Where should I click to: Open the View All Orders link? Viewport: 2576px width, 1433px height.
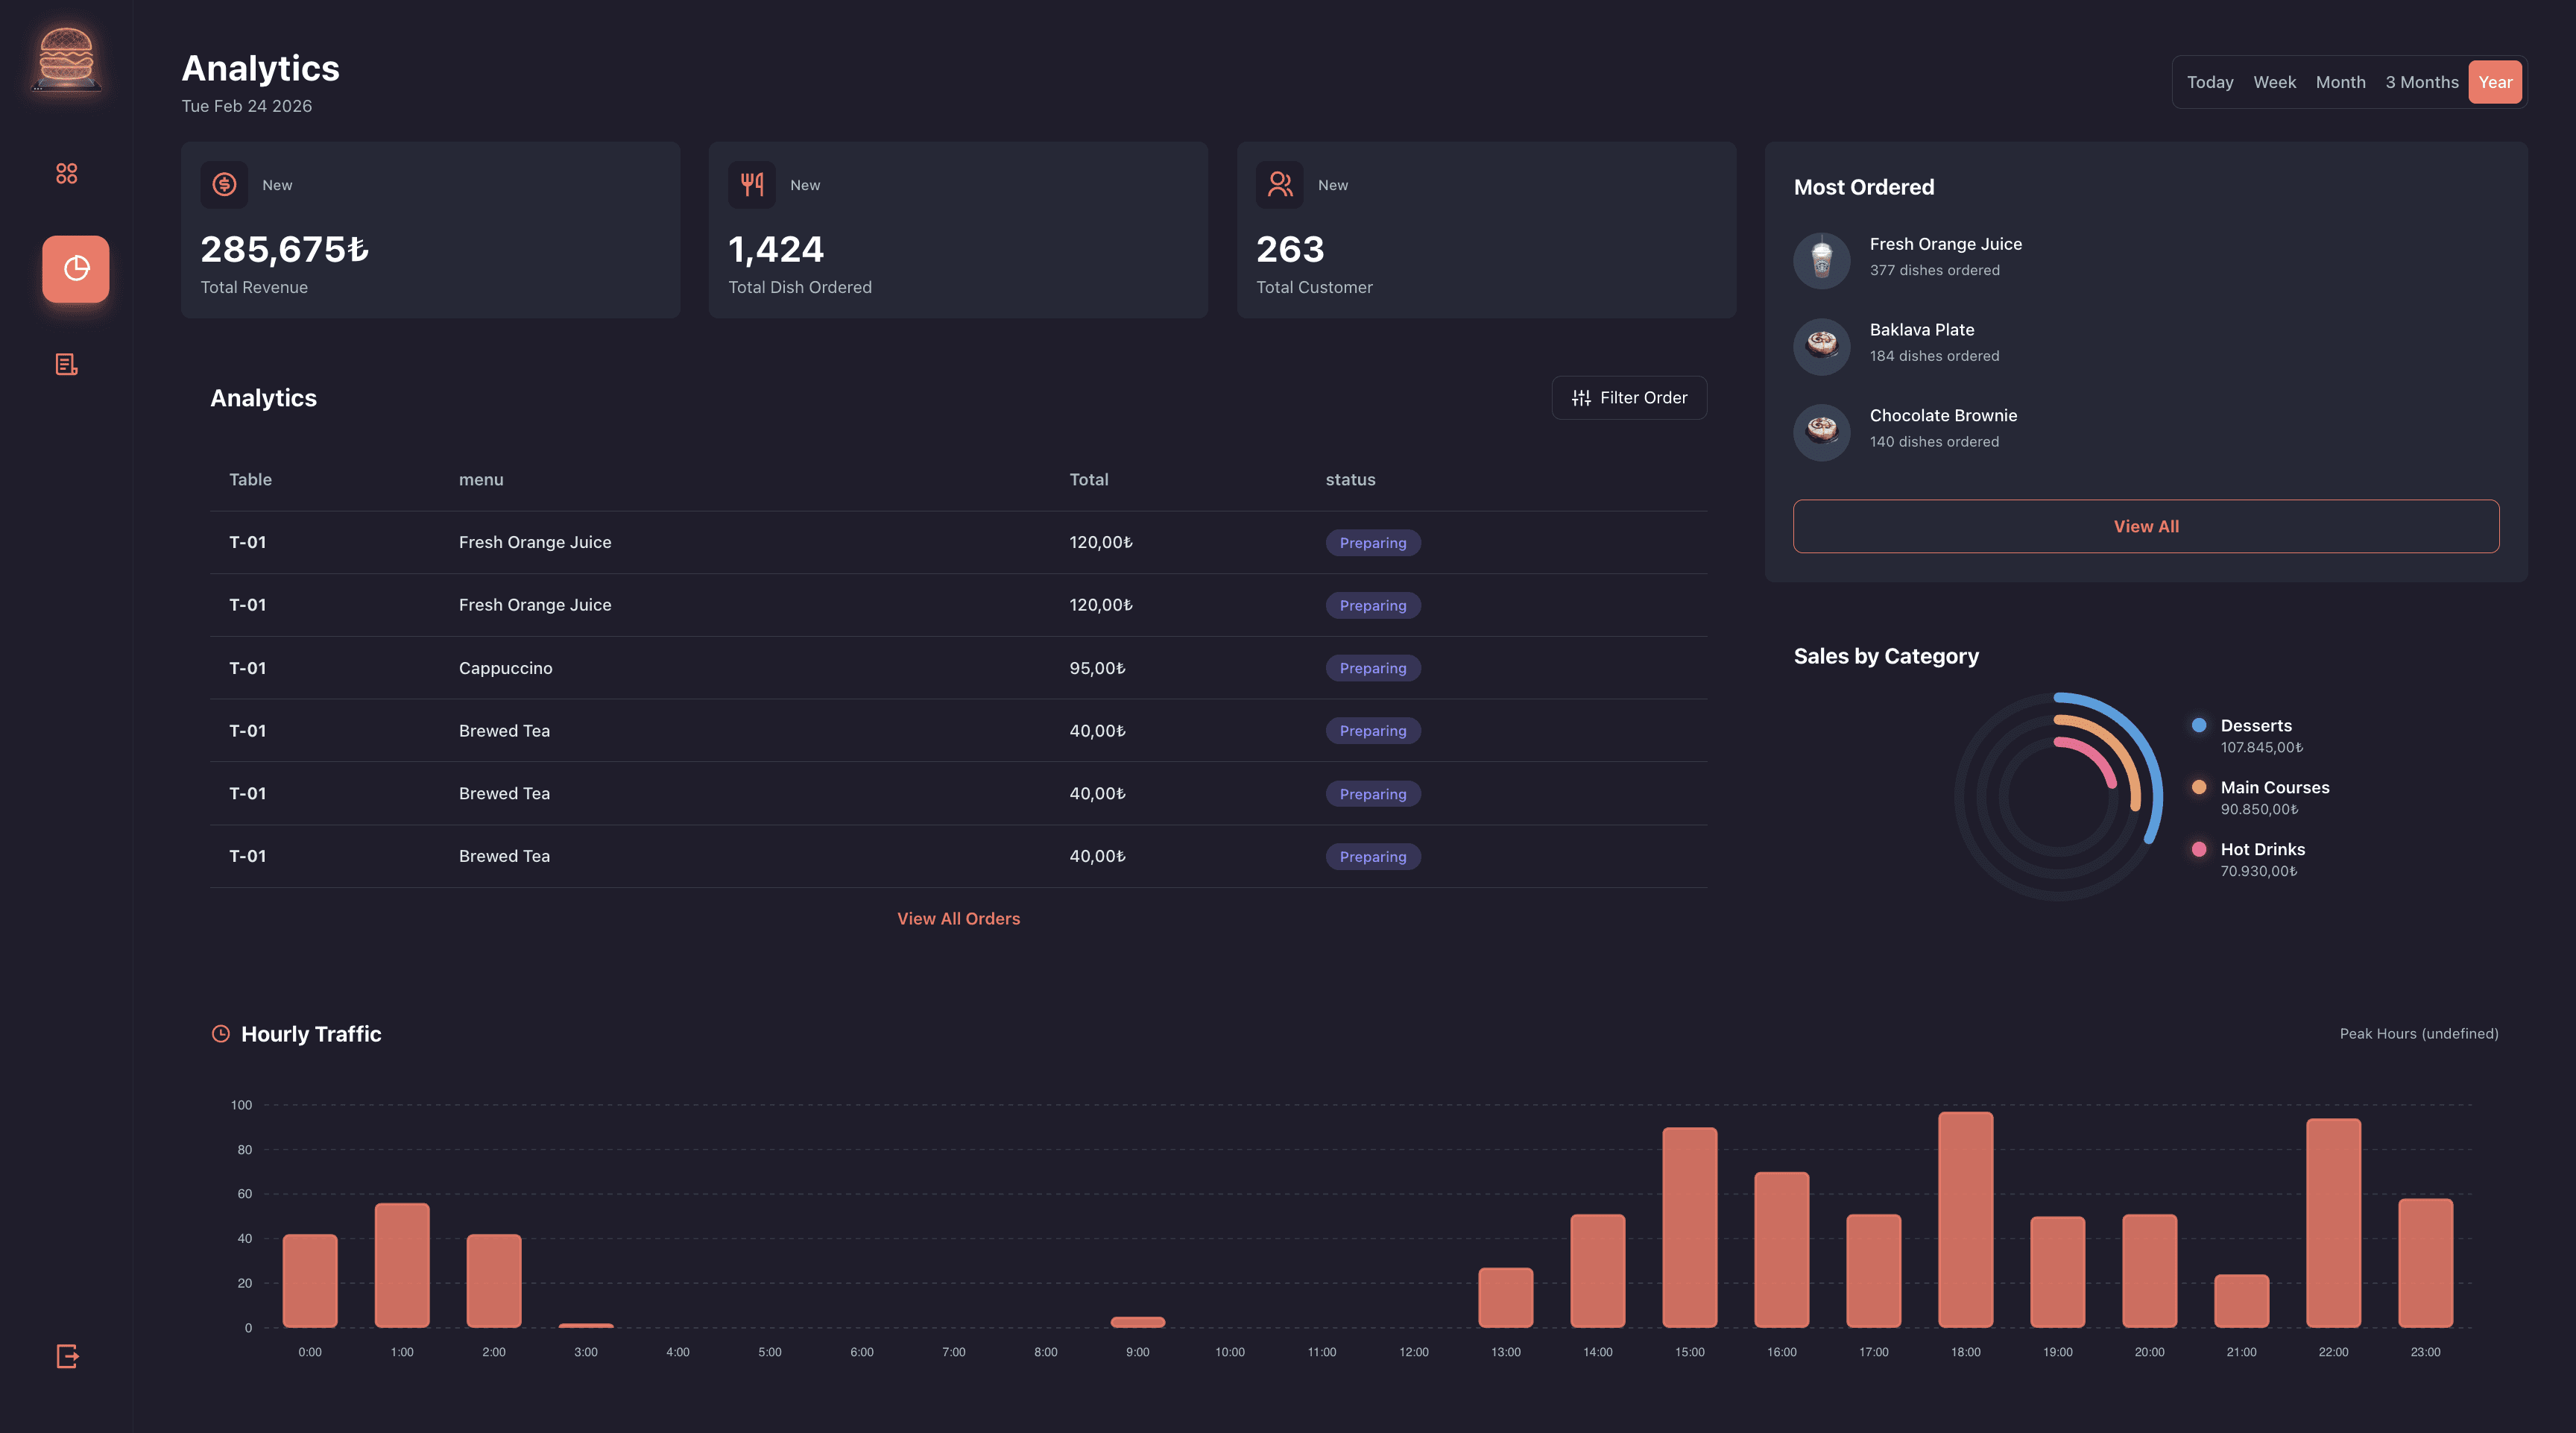[958, 918]
